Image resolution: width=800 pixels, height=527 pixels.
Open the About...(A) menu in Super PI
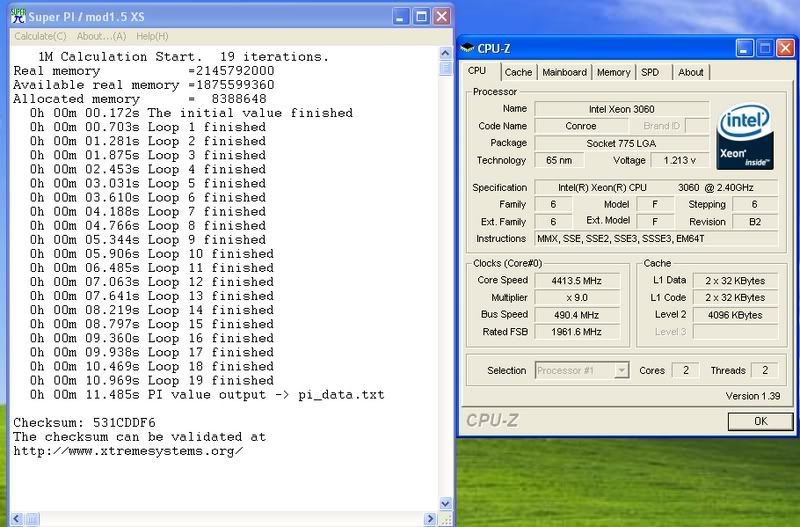(101, 36)
